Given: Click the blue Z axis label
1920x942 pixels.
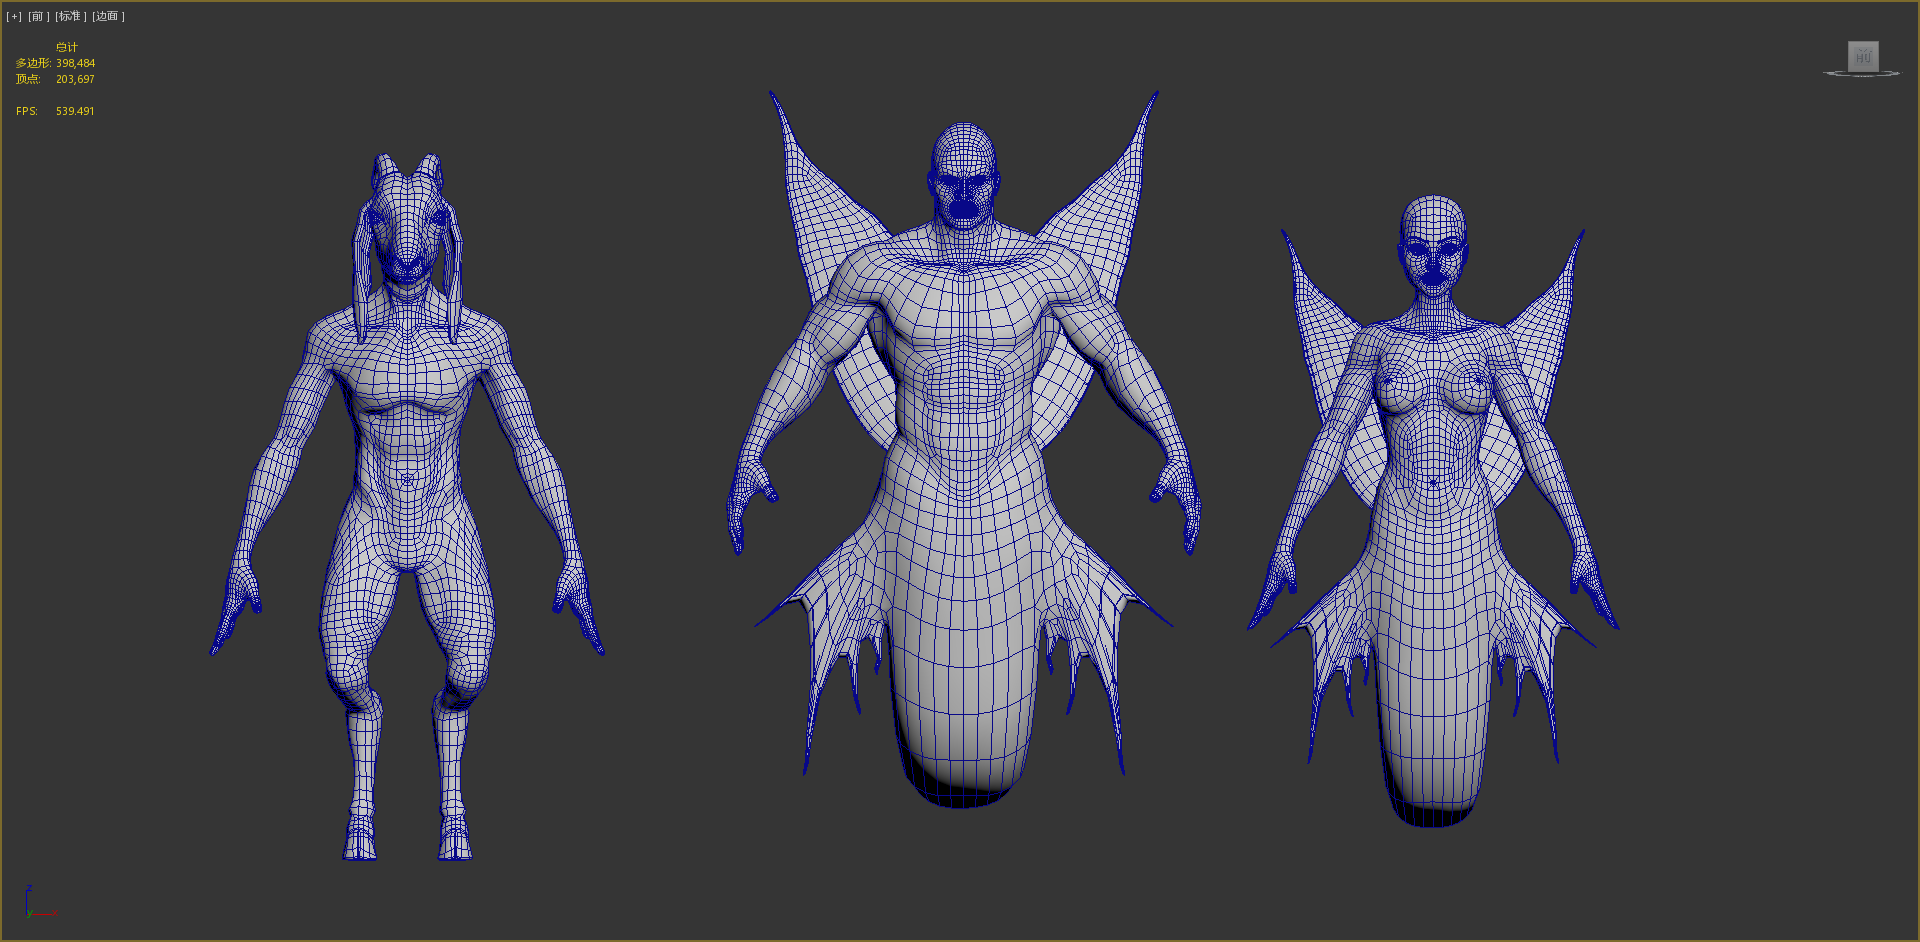Looking at the screenshot, I should (28, 888).
